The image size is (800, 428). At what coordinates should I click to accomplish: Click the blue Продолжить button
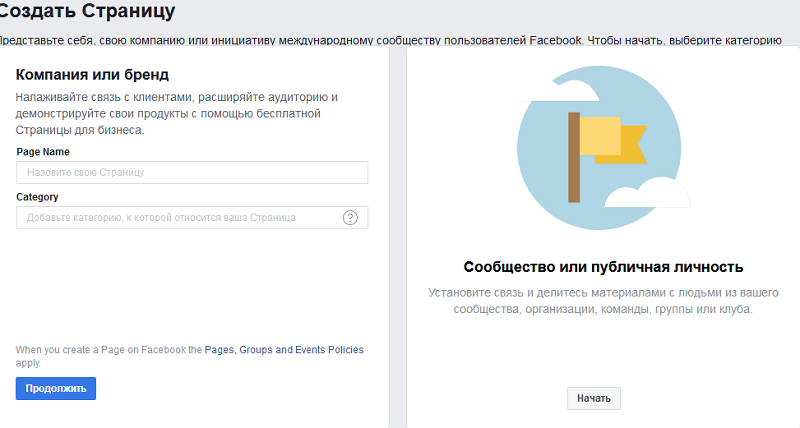coord(56,388)
